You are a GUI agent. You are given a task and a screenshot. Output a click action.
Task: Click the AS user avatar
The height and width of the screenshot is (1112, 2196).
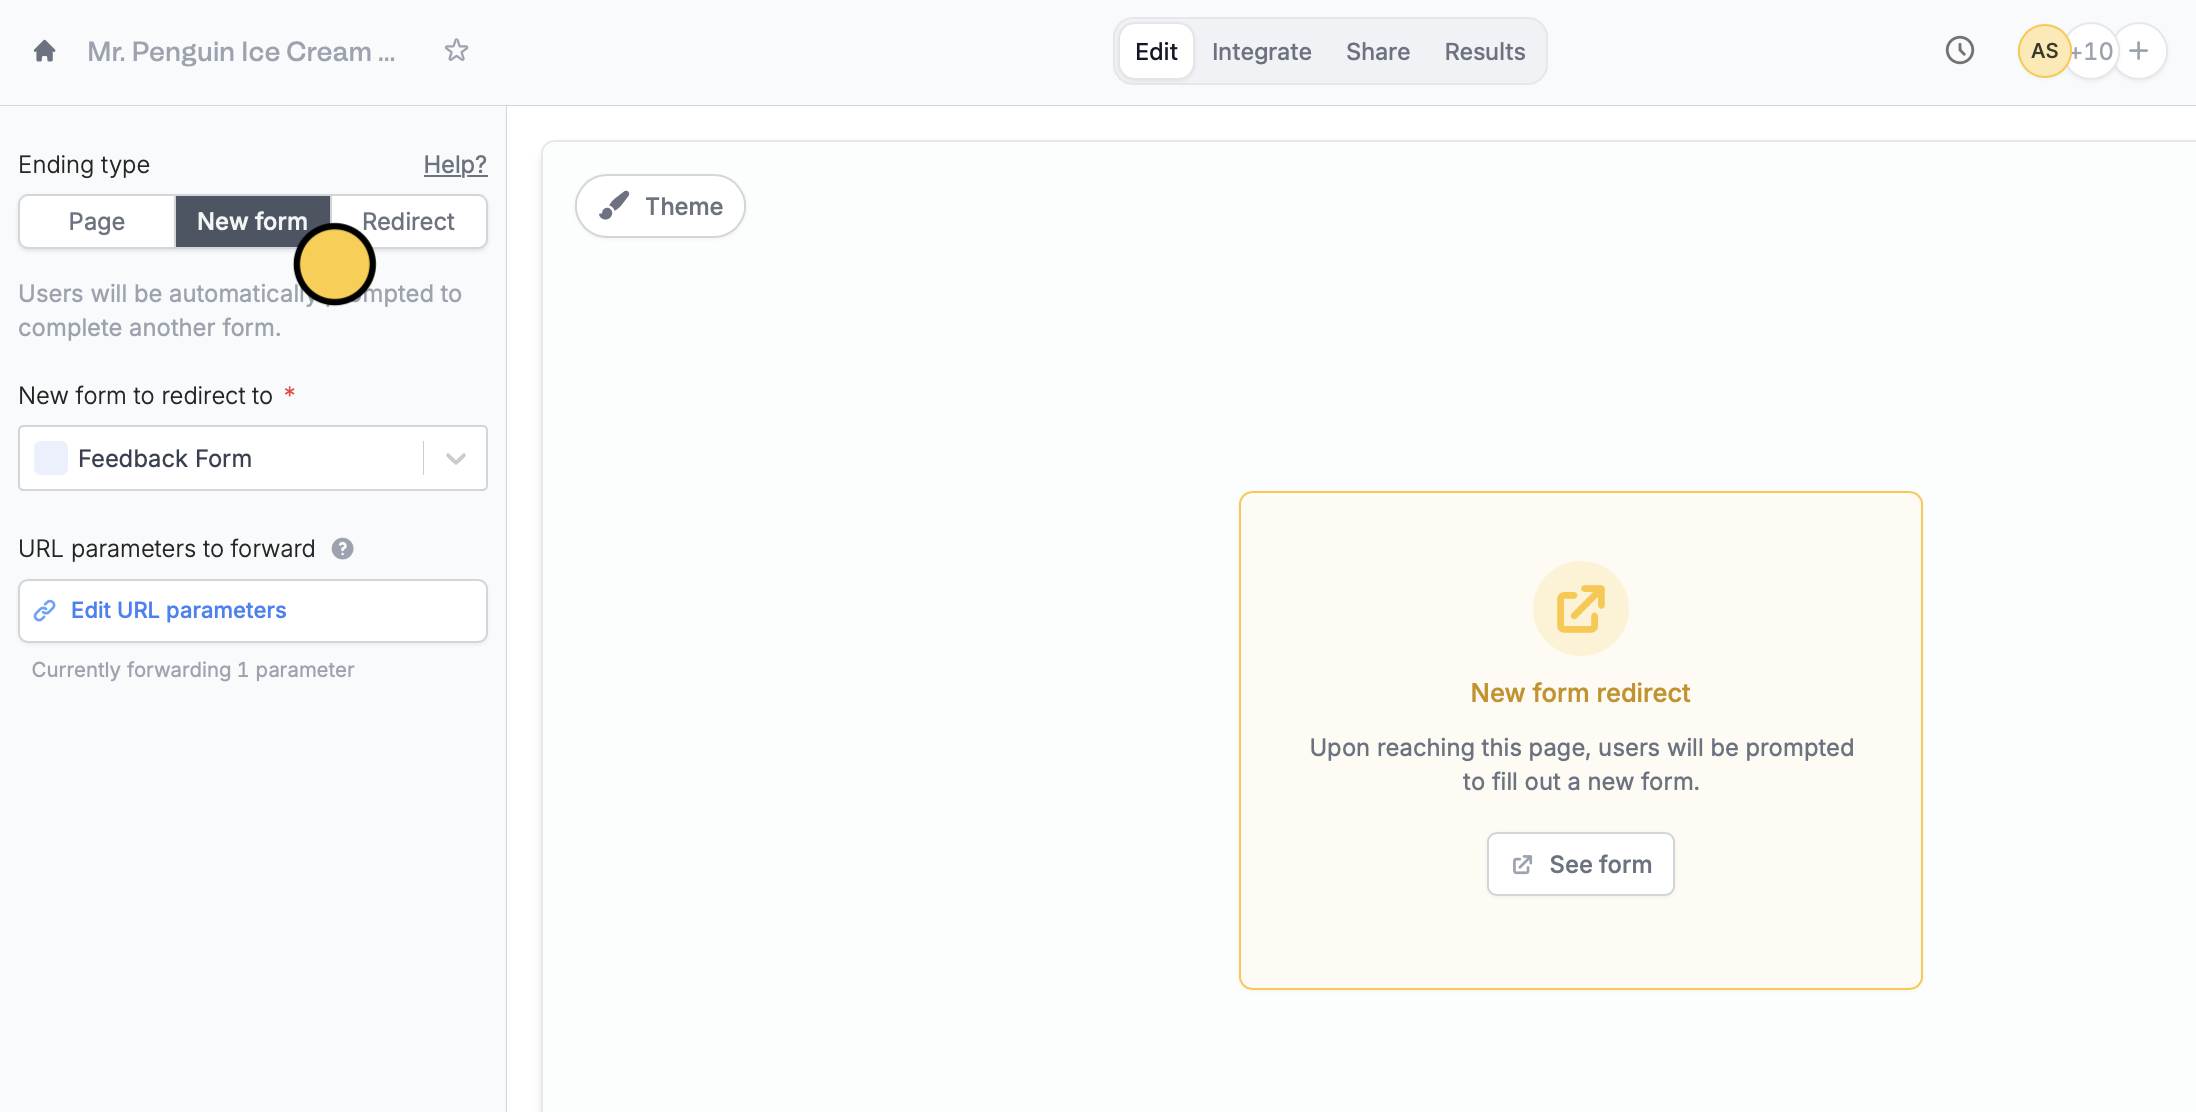(x=2043, y=51)
